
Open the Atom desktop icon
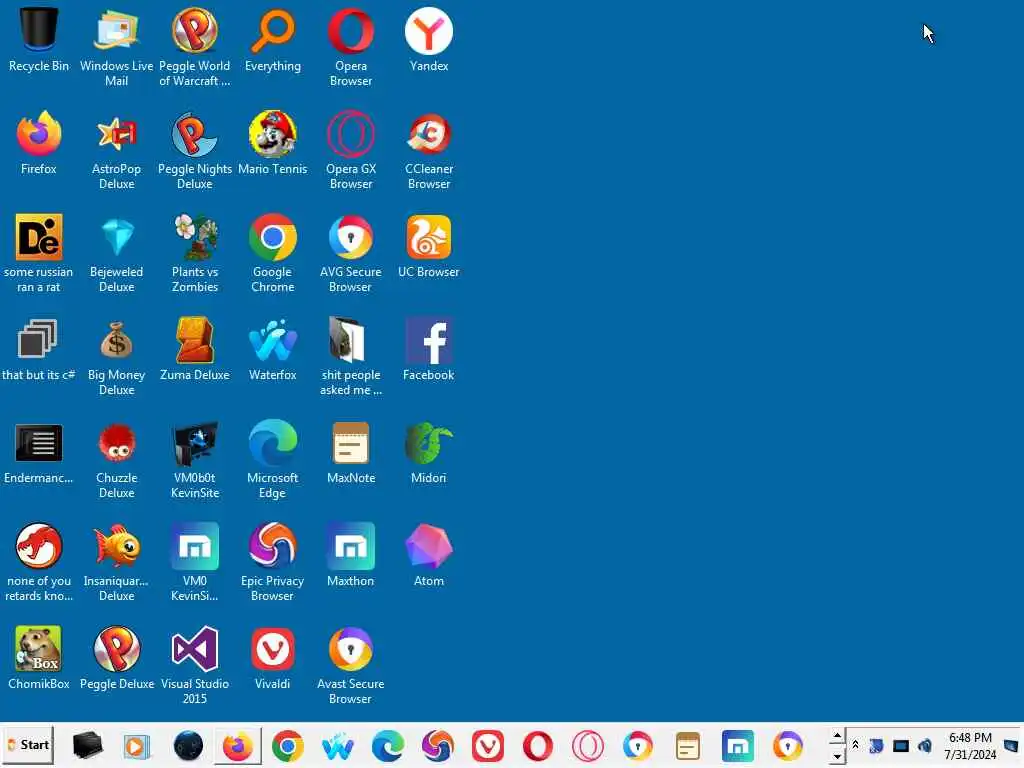428,556
